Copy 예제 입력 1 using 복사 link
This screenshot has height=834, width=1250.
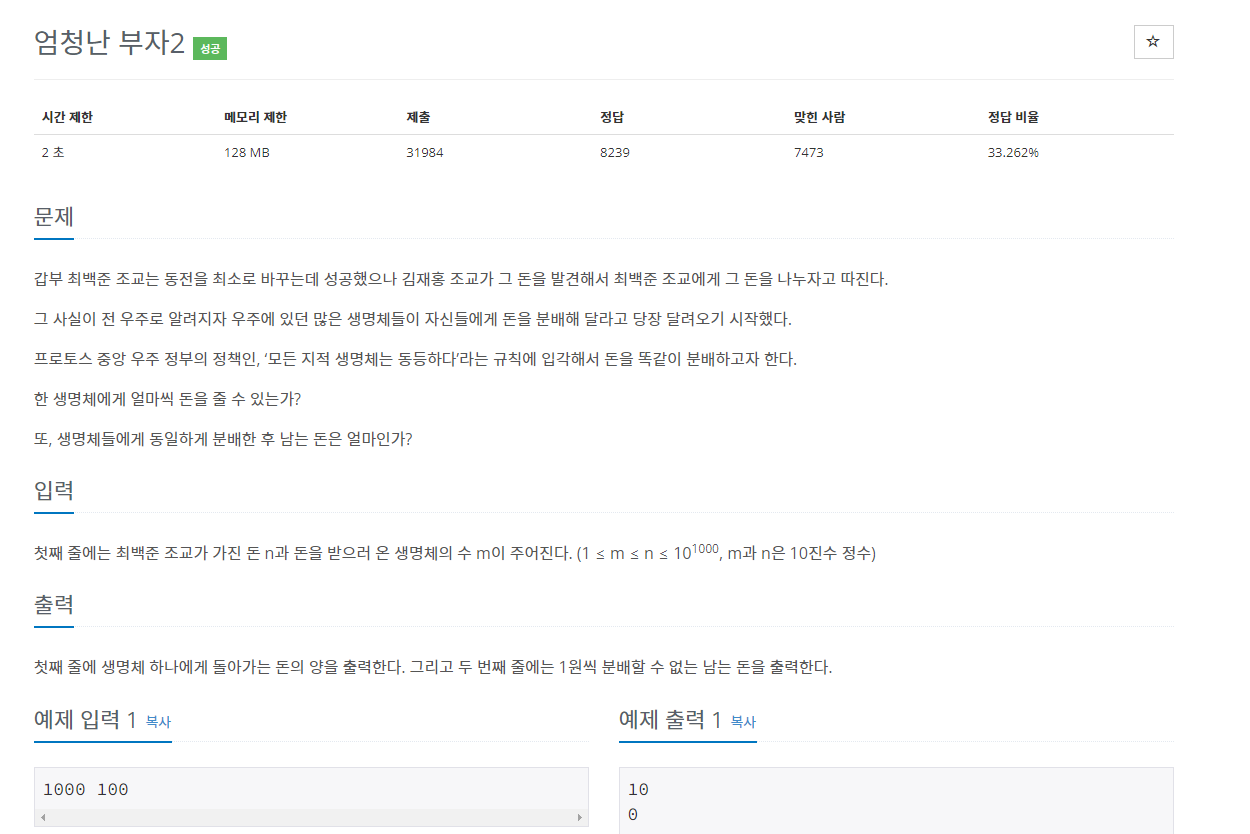[x=158, y=721]
